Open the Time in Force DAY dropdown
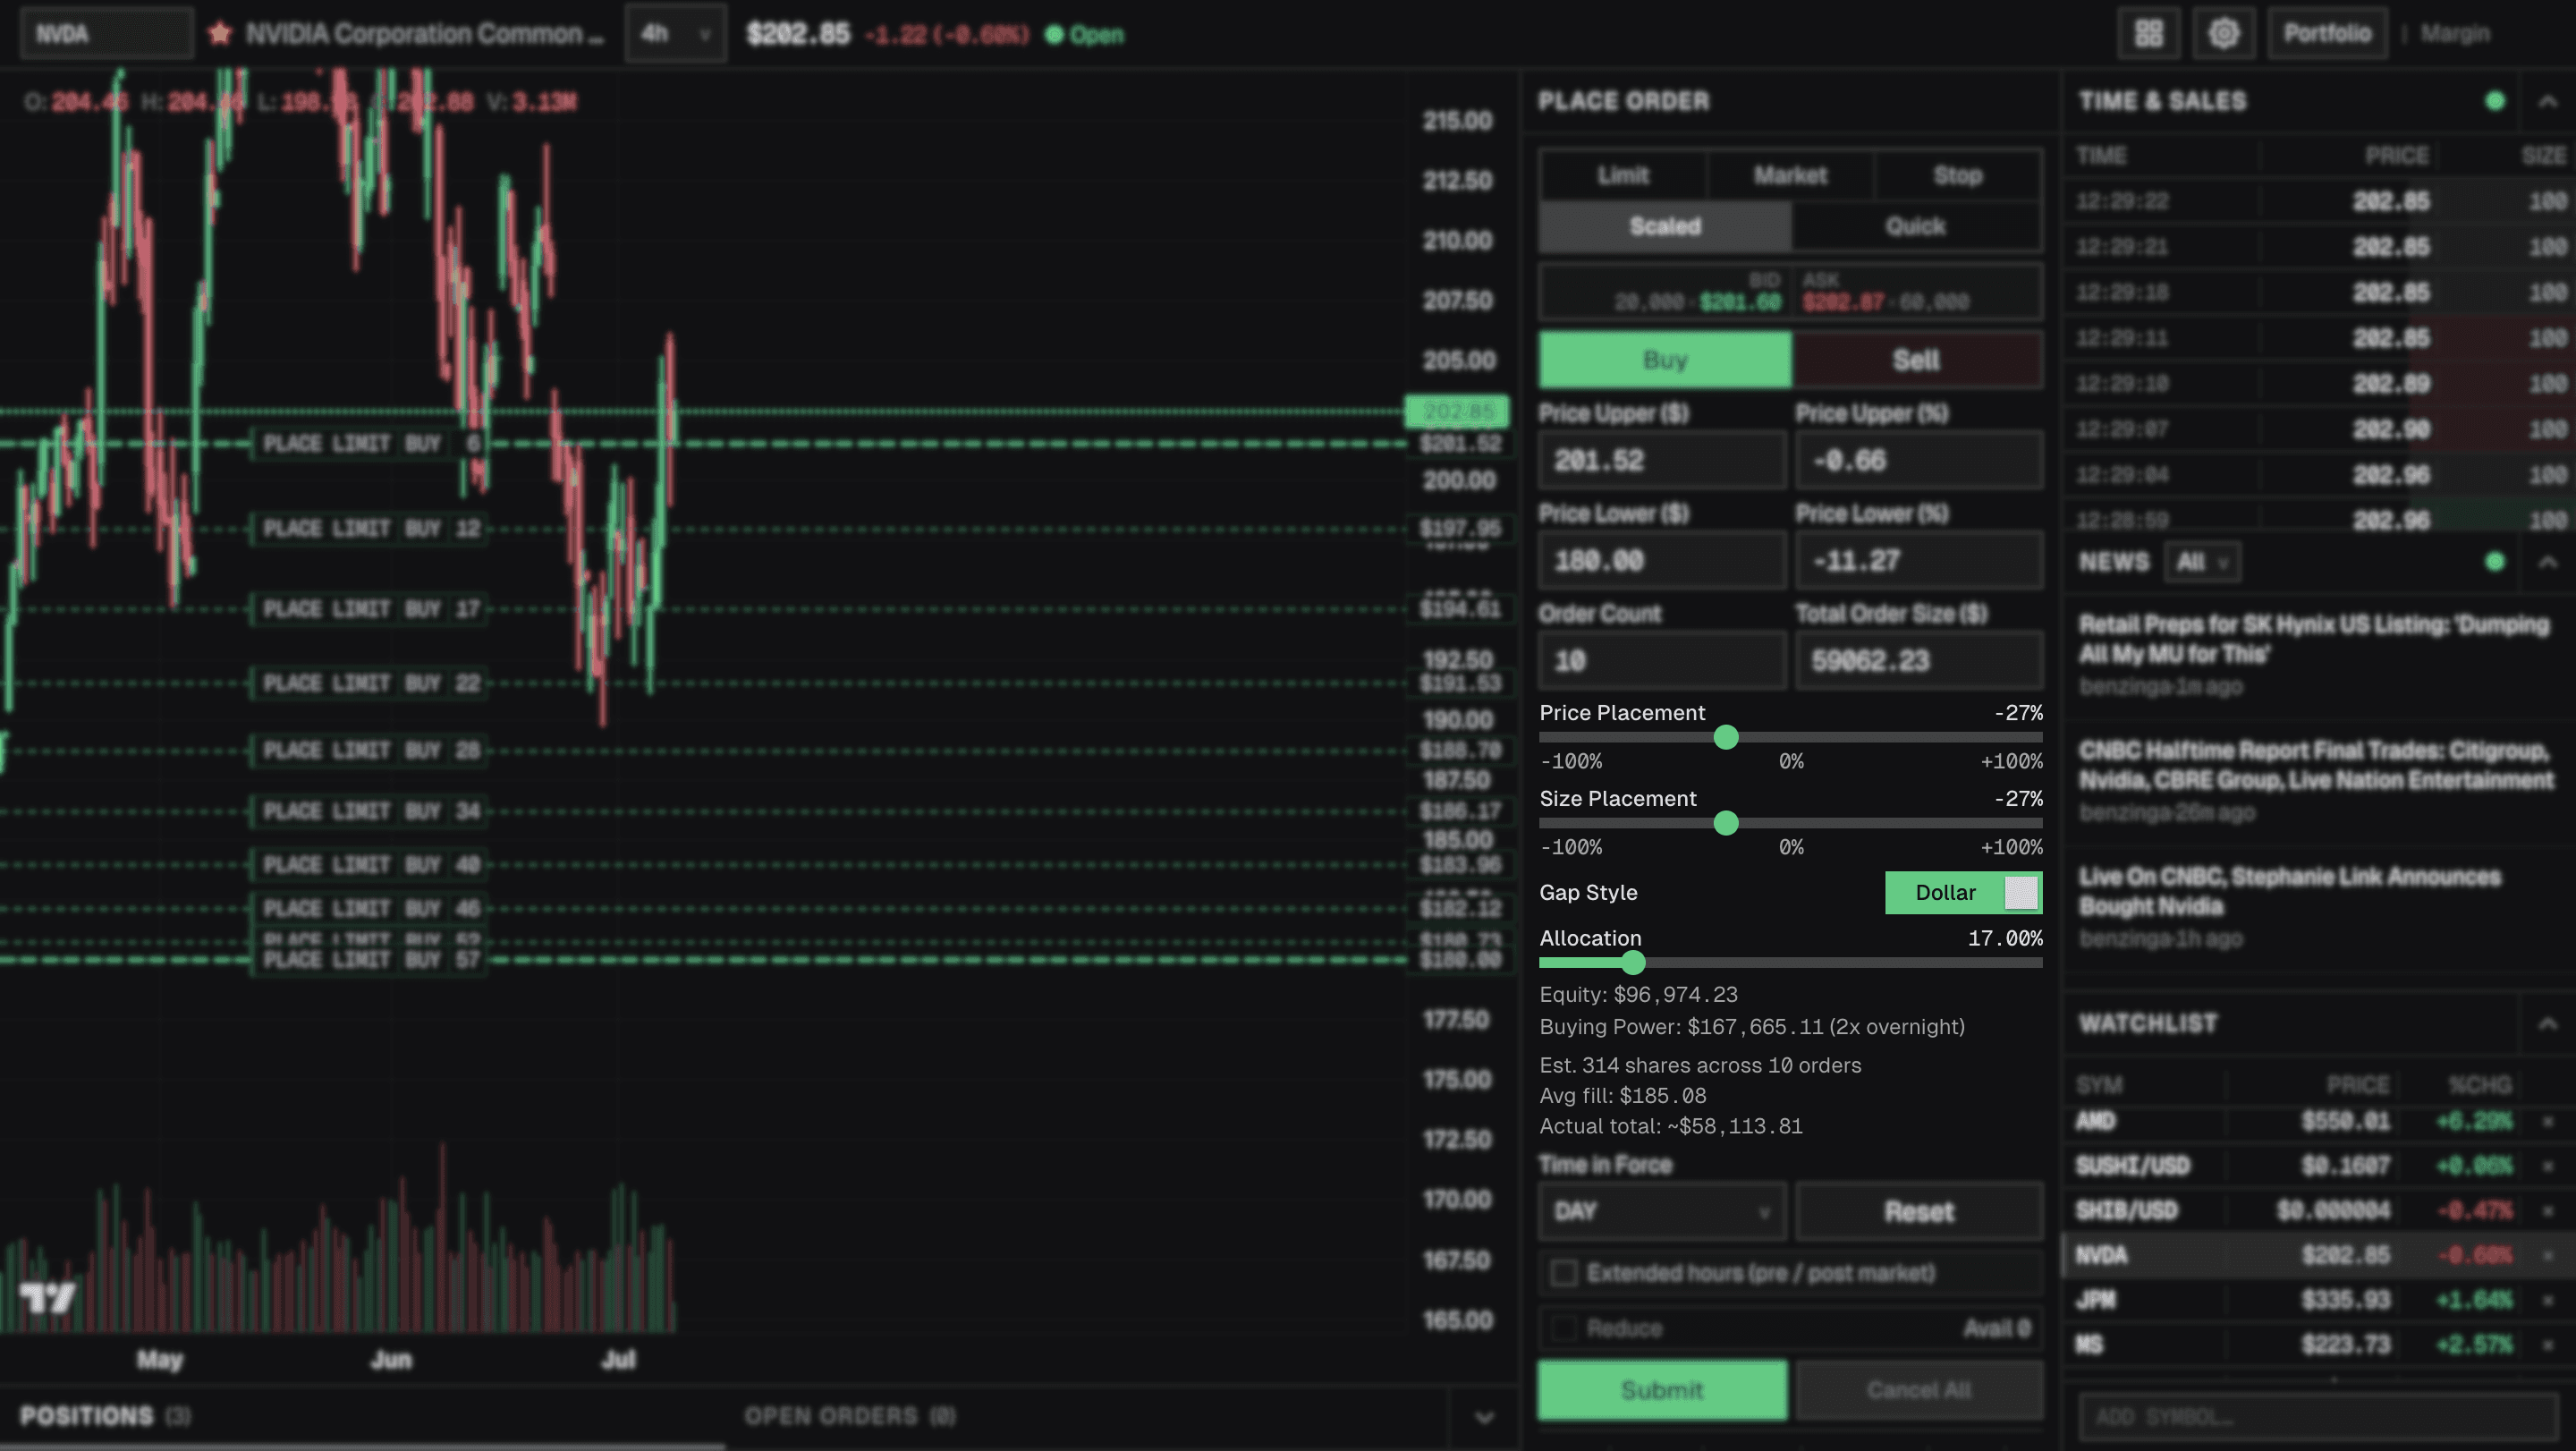 [1662, 1212]
